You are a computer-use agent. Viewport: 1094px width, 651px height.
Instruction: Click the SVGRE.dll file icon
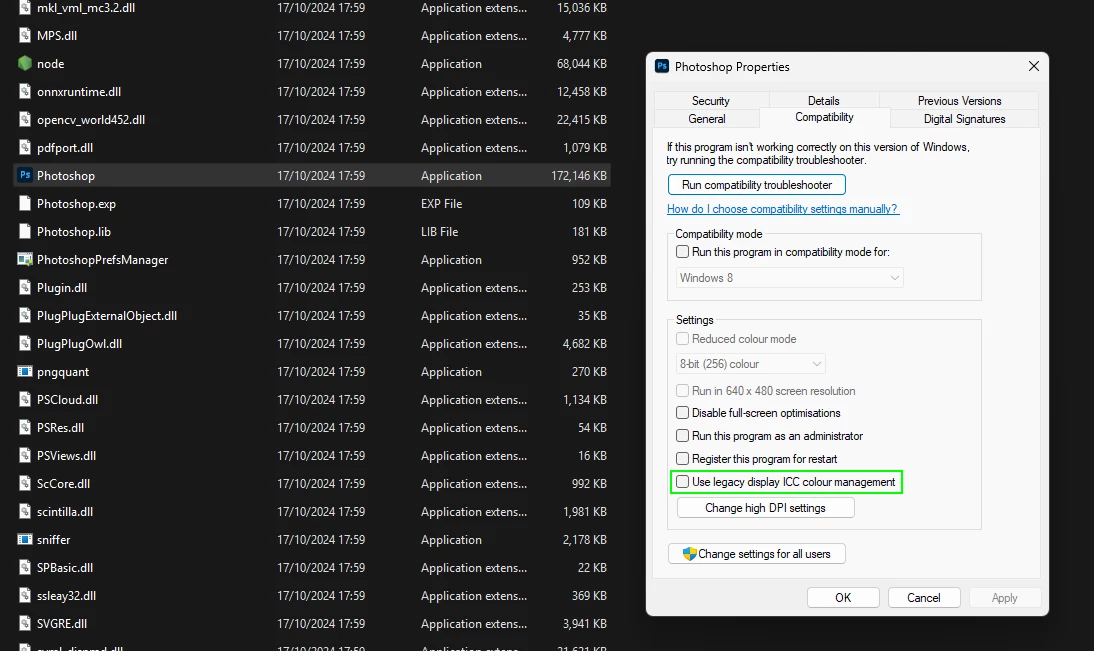[x=25, y=623]
